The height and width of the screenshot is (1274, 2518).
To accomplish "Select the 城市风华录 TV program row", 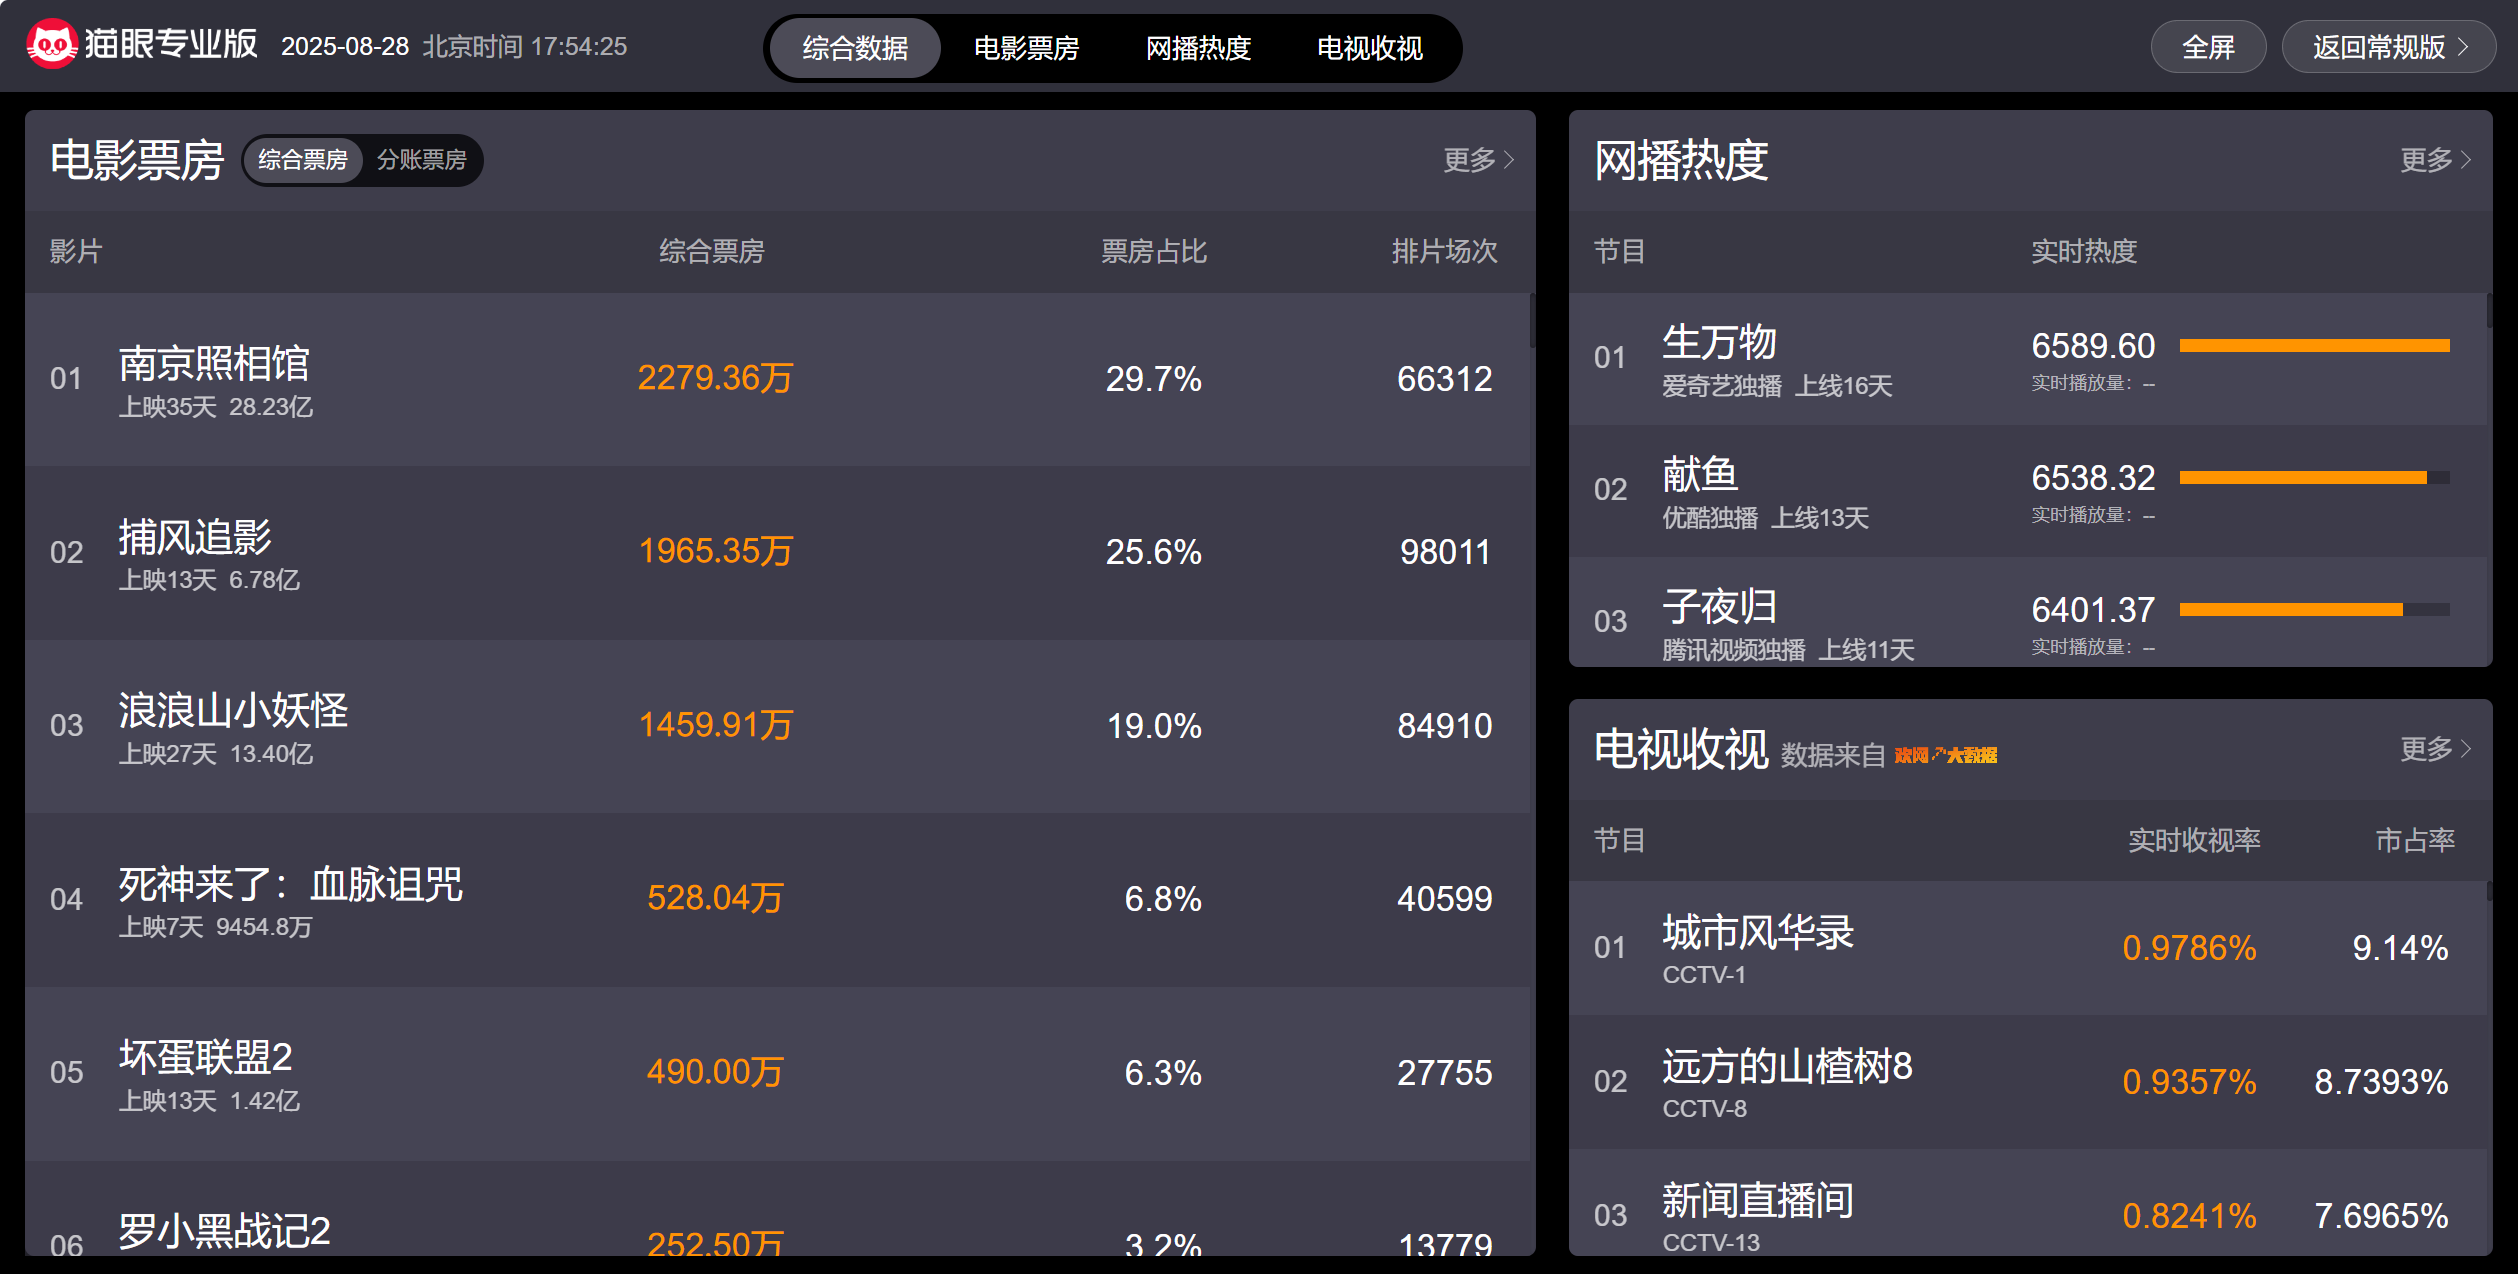I will click(1757, 933).
